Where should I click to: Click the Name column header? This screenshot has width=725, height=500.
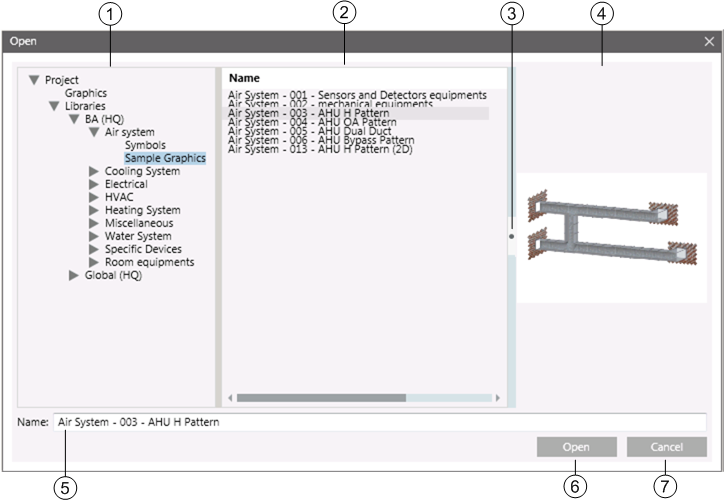244,78
